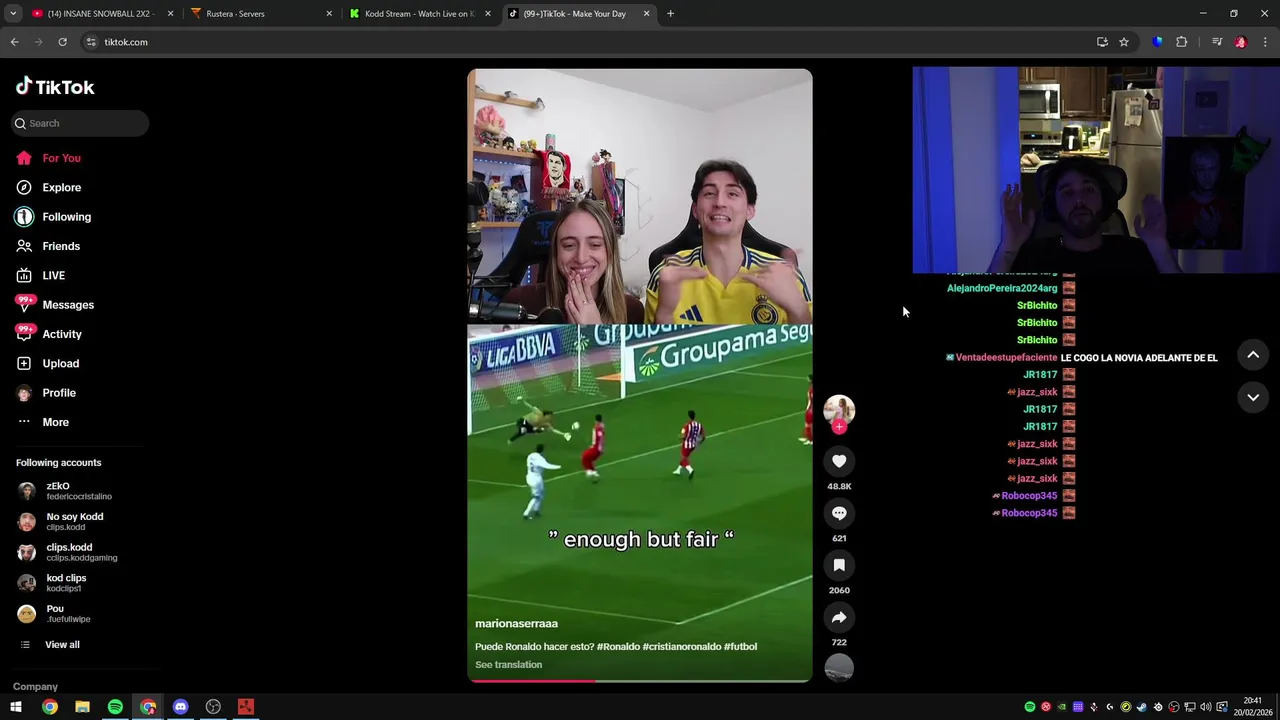Click See translation under caption

pos(508,665)
